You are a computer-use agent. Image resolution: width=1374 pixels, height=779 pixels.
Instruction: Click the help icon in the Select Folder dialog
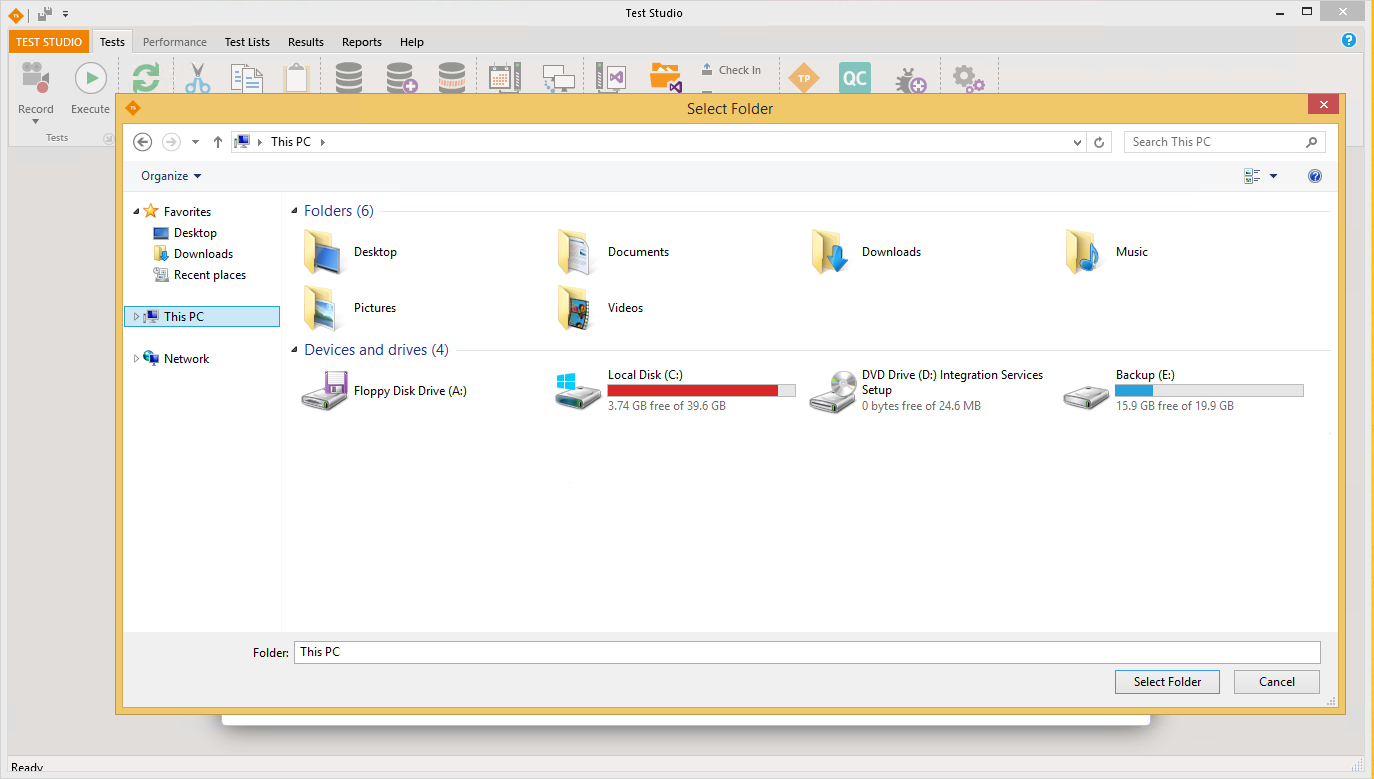pos(1315,176)
